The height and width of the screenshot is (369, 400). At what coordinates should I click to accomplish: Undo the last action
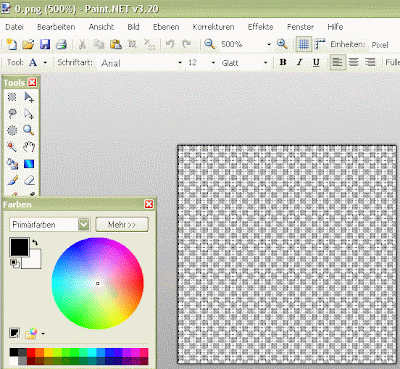(x=170, y=44)
